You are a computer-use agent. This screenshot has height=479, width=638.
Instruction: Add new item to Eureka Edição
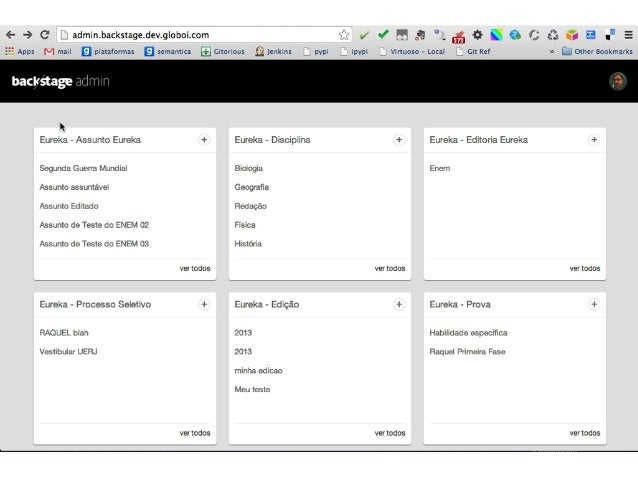[x=399, y=304]
